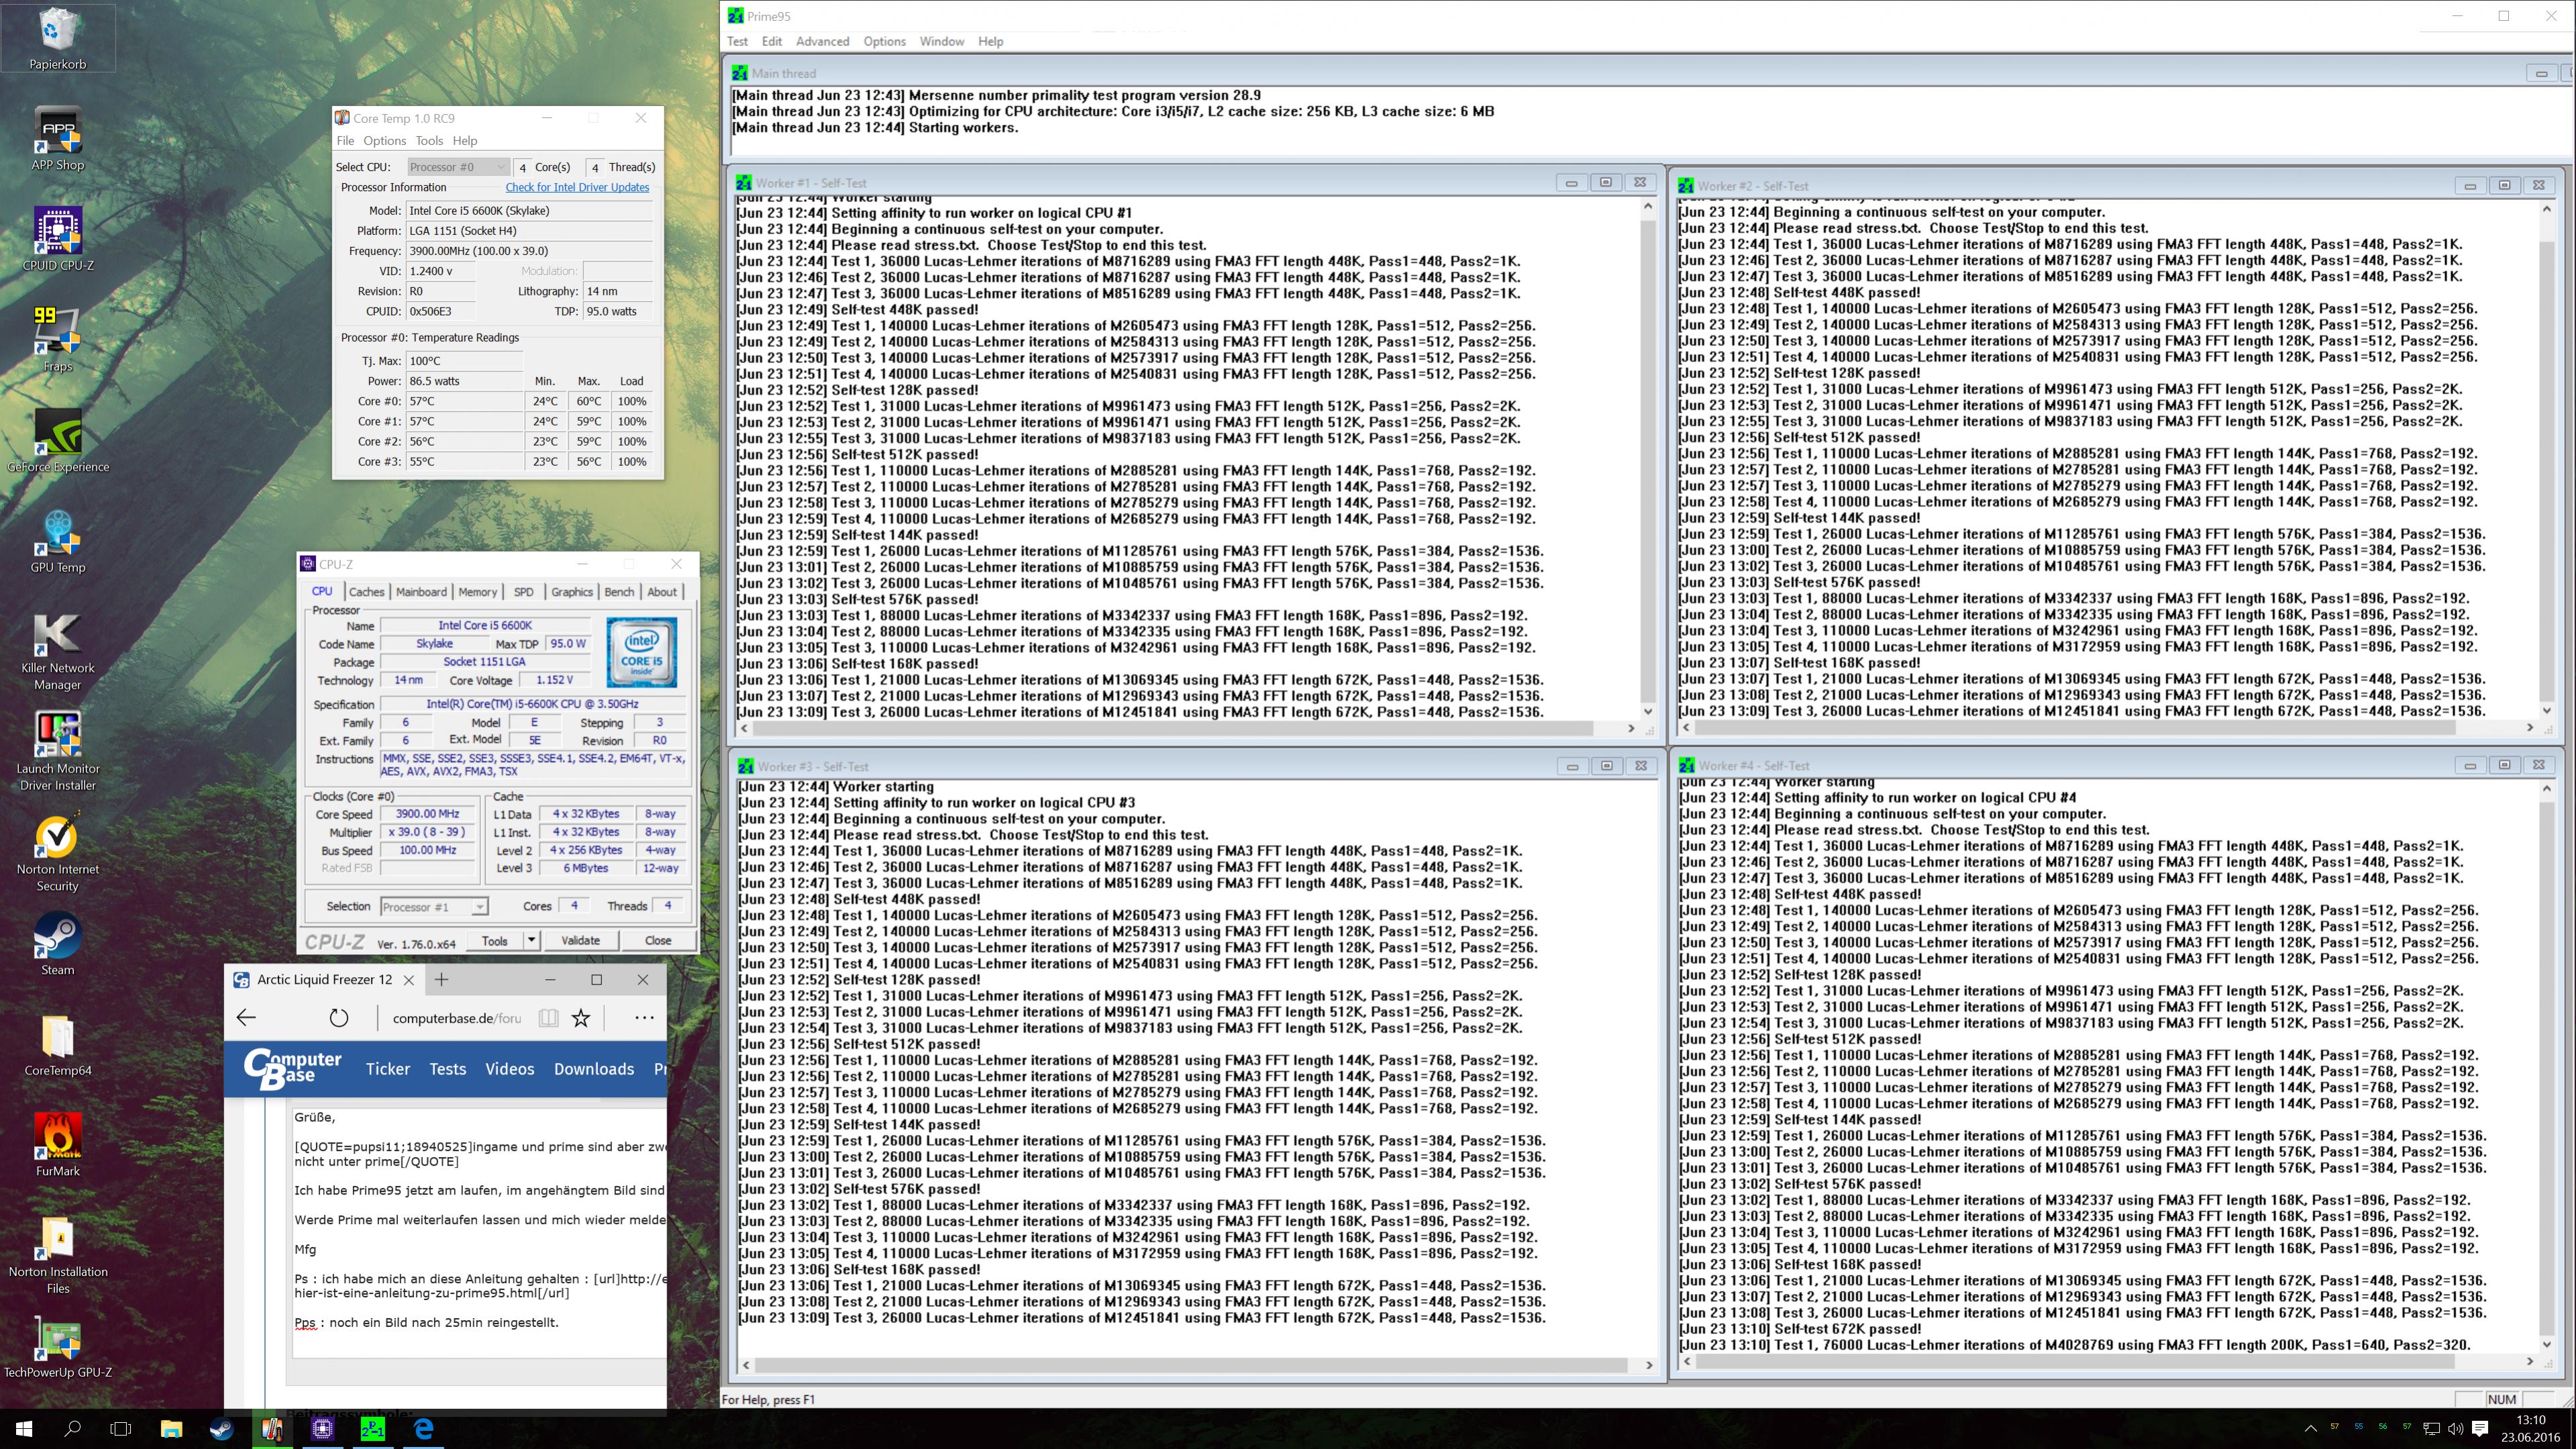The height and width of the screenshot is (1449, 2576).
Task: Expand the CPU-Z Tools dropdown arrow
Action: [532, 940]
